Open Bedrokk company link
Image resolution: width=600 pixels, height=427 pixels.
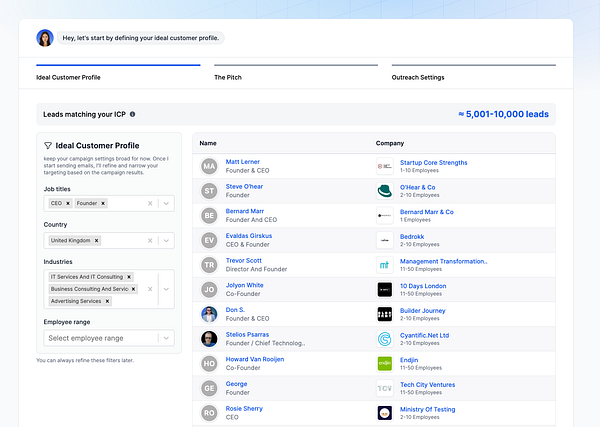click(412, 237)
